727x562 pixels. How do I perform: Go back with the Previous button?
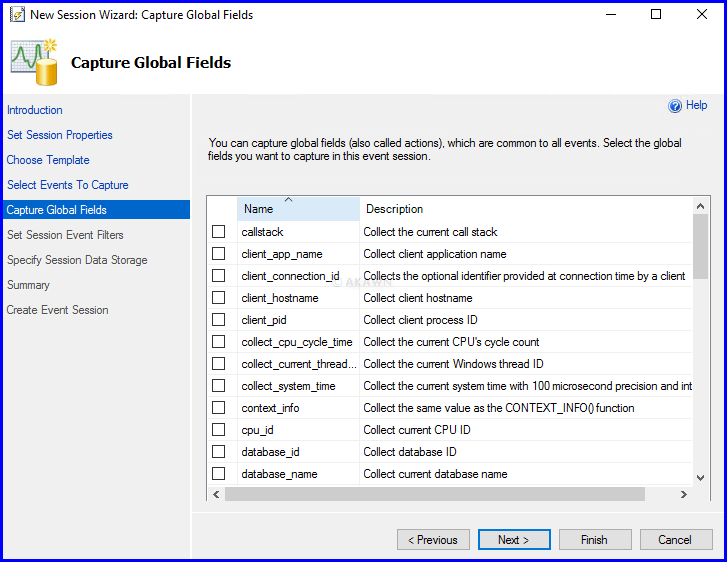pyautogui.click(x=433, y=540)
